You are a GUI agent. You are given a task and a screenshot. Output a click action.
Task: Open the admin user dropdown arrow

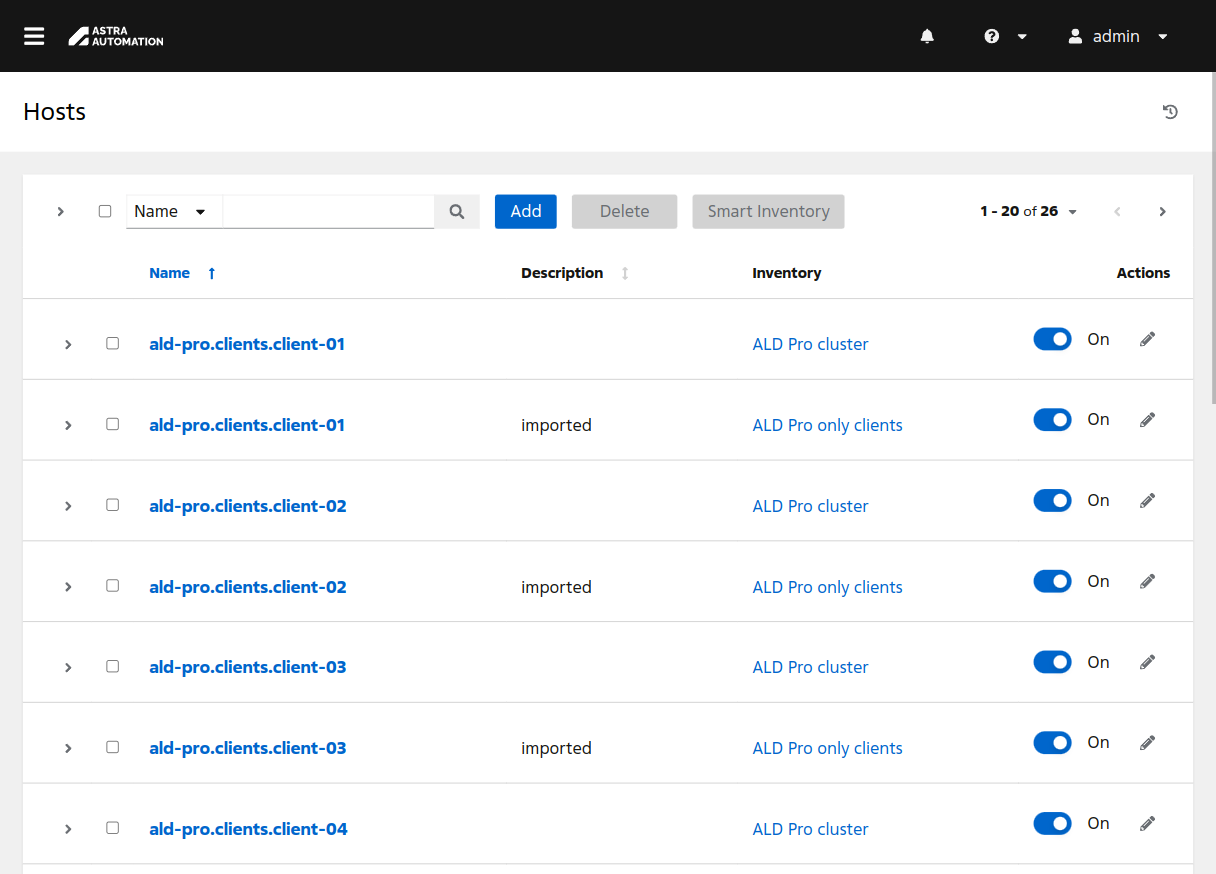(1162, 36)
